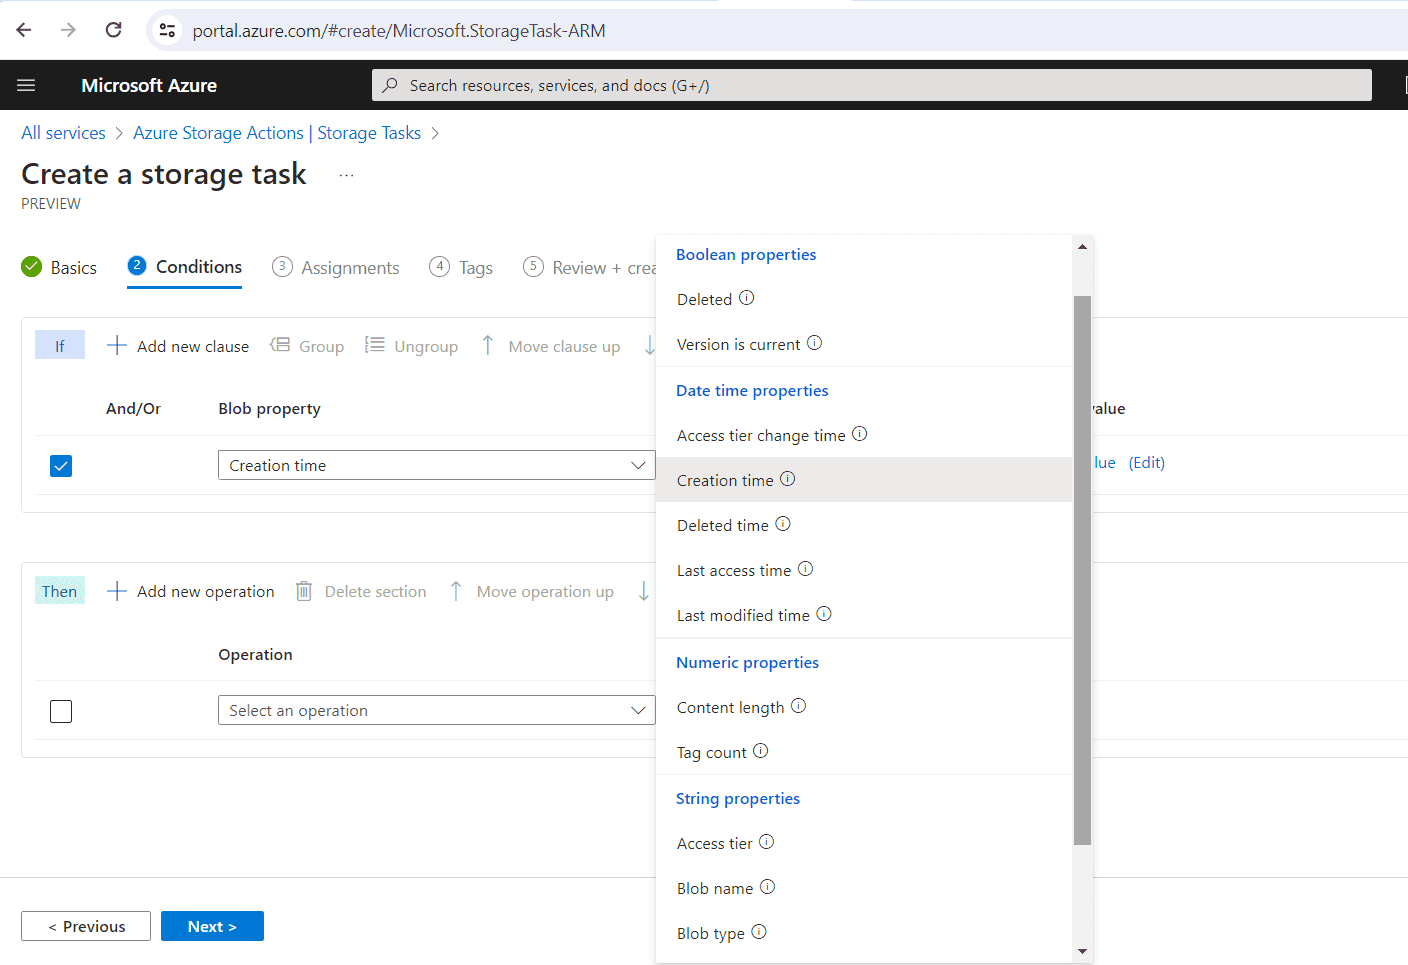Click the Move clause up arrow
Screen dimensions: 1408x965
point(488,345)
